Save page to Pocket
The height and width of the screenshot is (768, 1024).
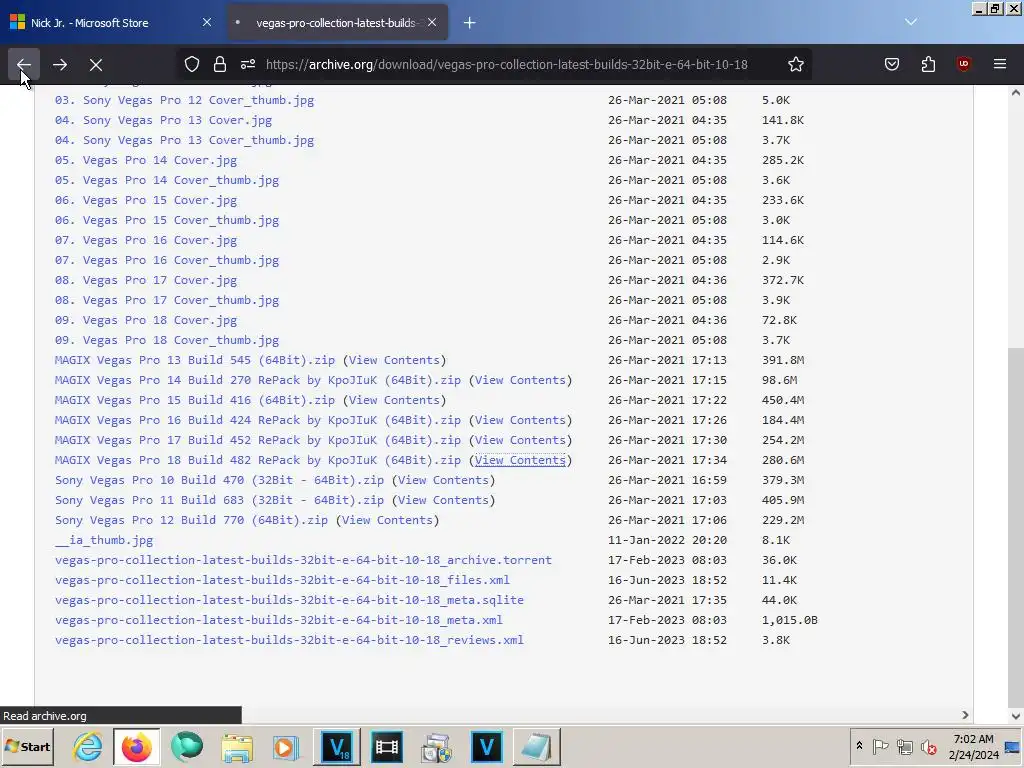click(891, 64)
